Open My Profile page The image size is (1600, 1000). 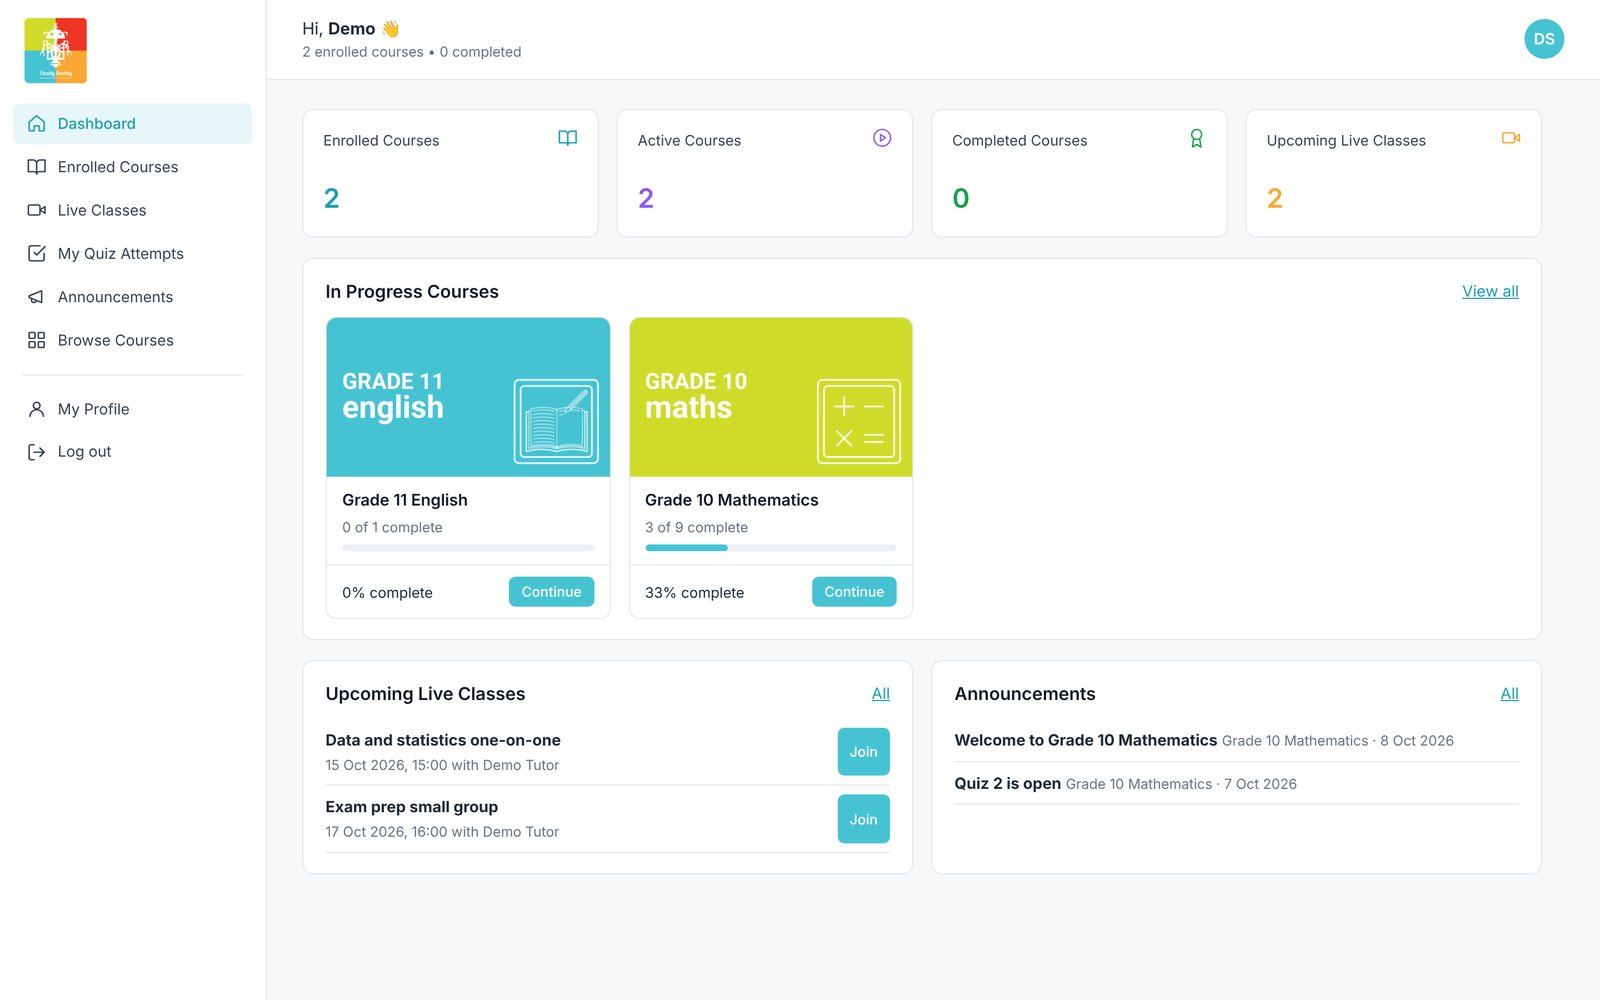(133, 409)
